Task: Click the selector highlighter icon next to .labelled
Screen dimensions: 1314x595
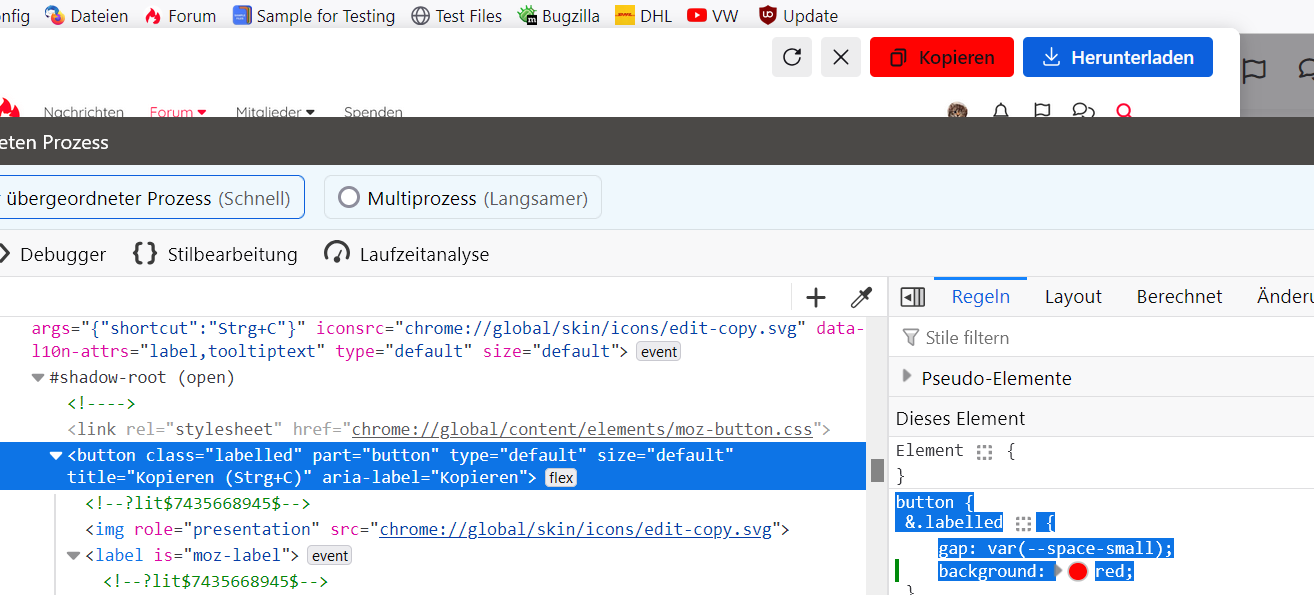Action: (x=1022, y=523)
